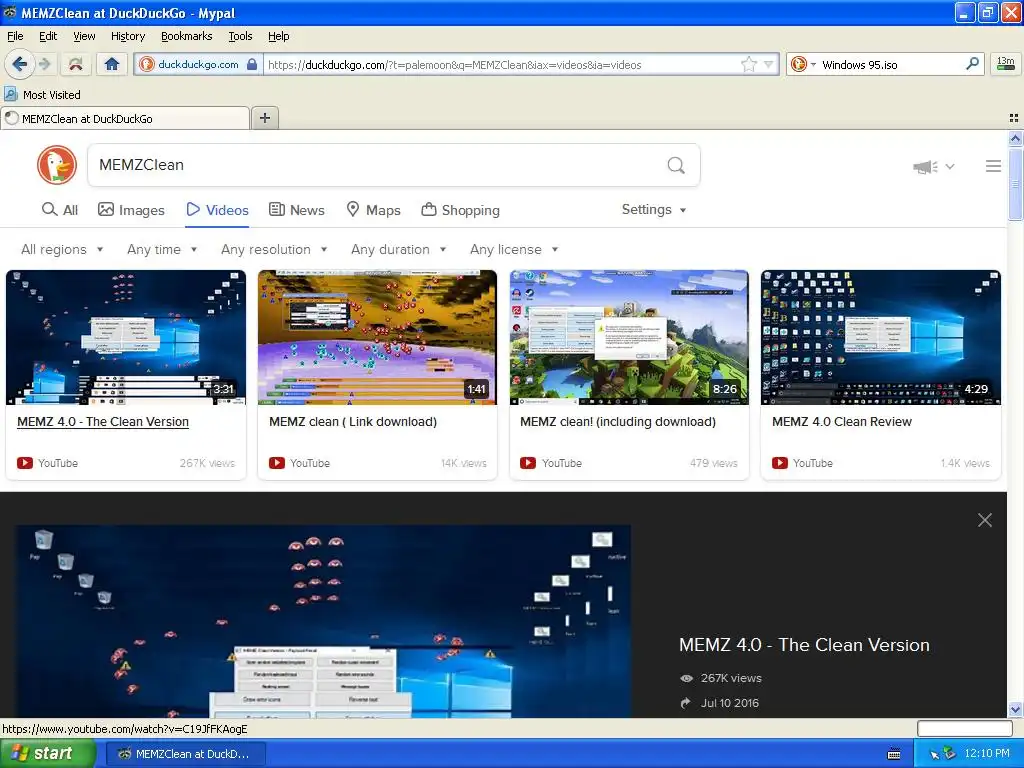This screenshot has width=1024, height=768.
Task: Select the MEMZClean at DuckDuckGo tab
Action: (125, 118)
